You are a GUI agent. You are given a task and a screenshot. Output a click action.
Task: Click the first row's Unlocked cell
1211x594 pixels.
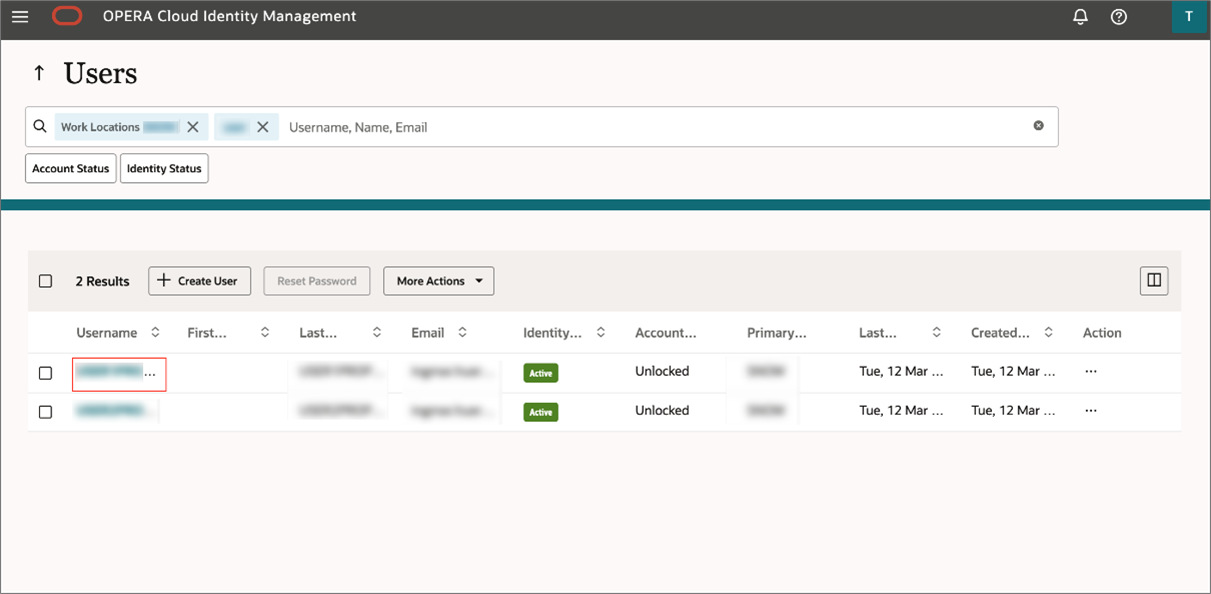point(662,371)
